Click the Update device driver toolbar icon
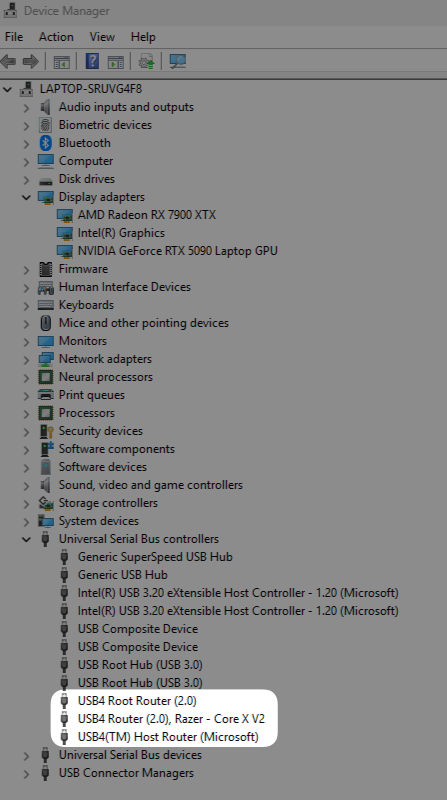Screen dimensions: 447x800 [x=147, y=62]
